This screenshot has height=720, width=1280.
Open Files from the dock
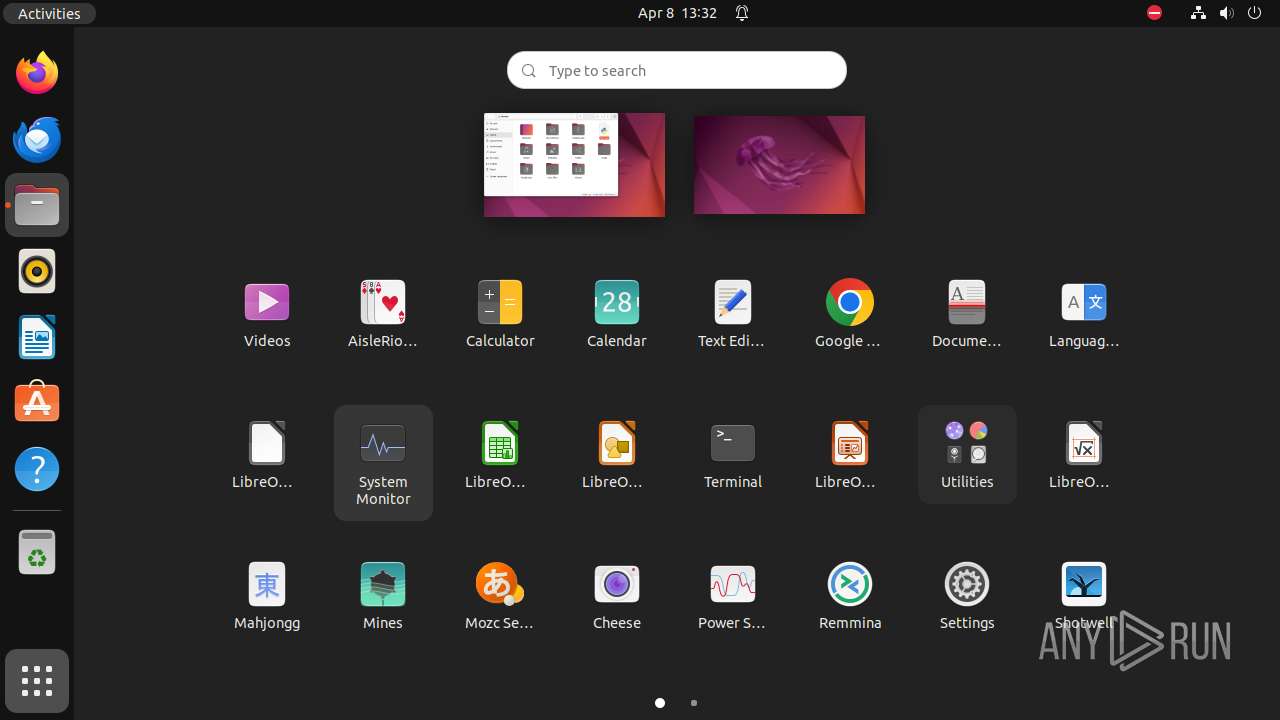(37, 205)
